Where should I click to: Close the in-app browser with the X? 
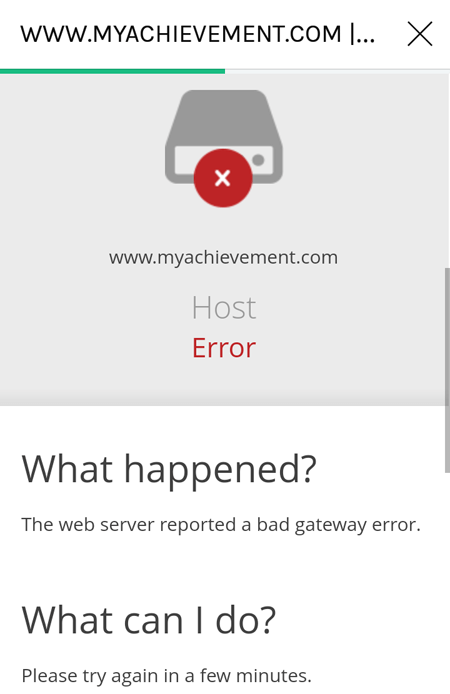pos(419,34)
